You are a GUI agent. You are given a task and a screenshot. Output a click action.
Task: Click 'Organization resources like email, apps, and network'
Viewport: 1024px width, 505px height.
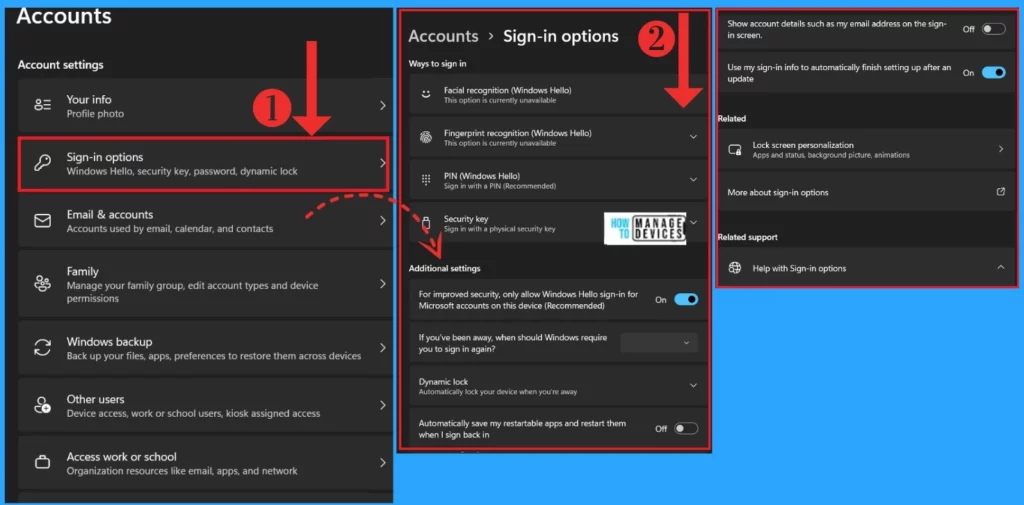[x=182, y=470]
